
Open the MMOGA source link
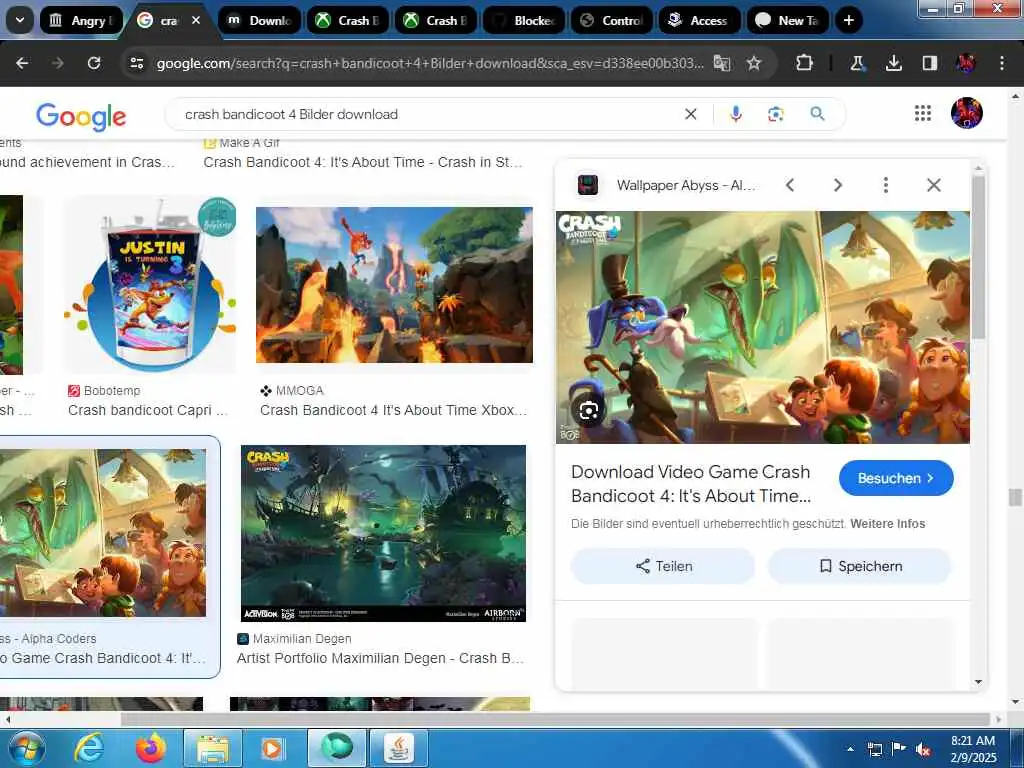[x=291, y=391]
